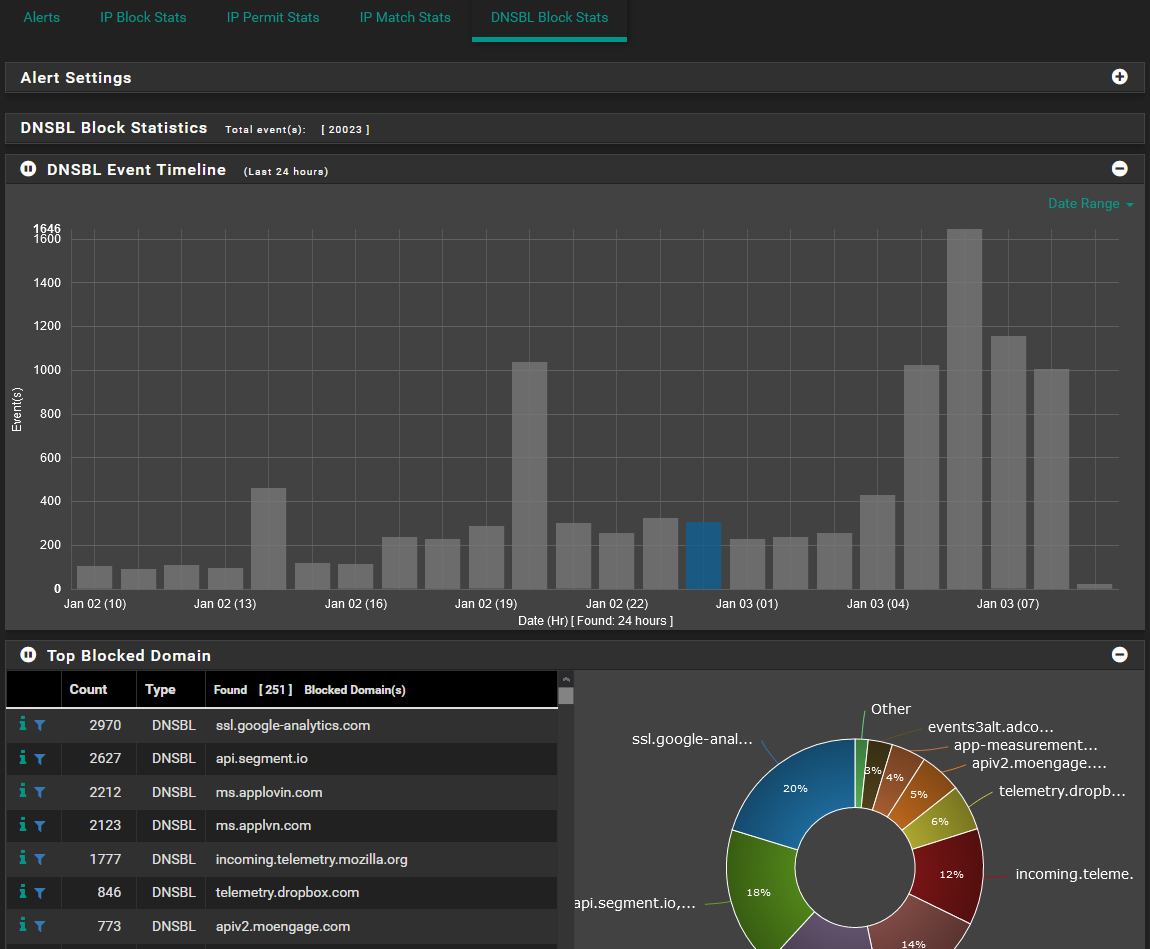Click the incoming.telemetry.mozilla.org domain text

[311, 859]
